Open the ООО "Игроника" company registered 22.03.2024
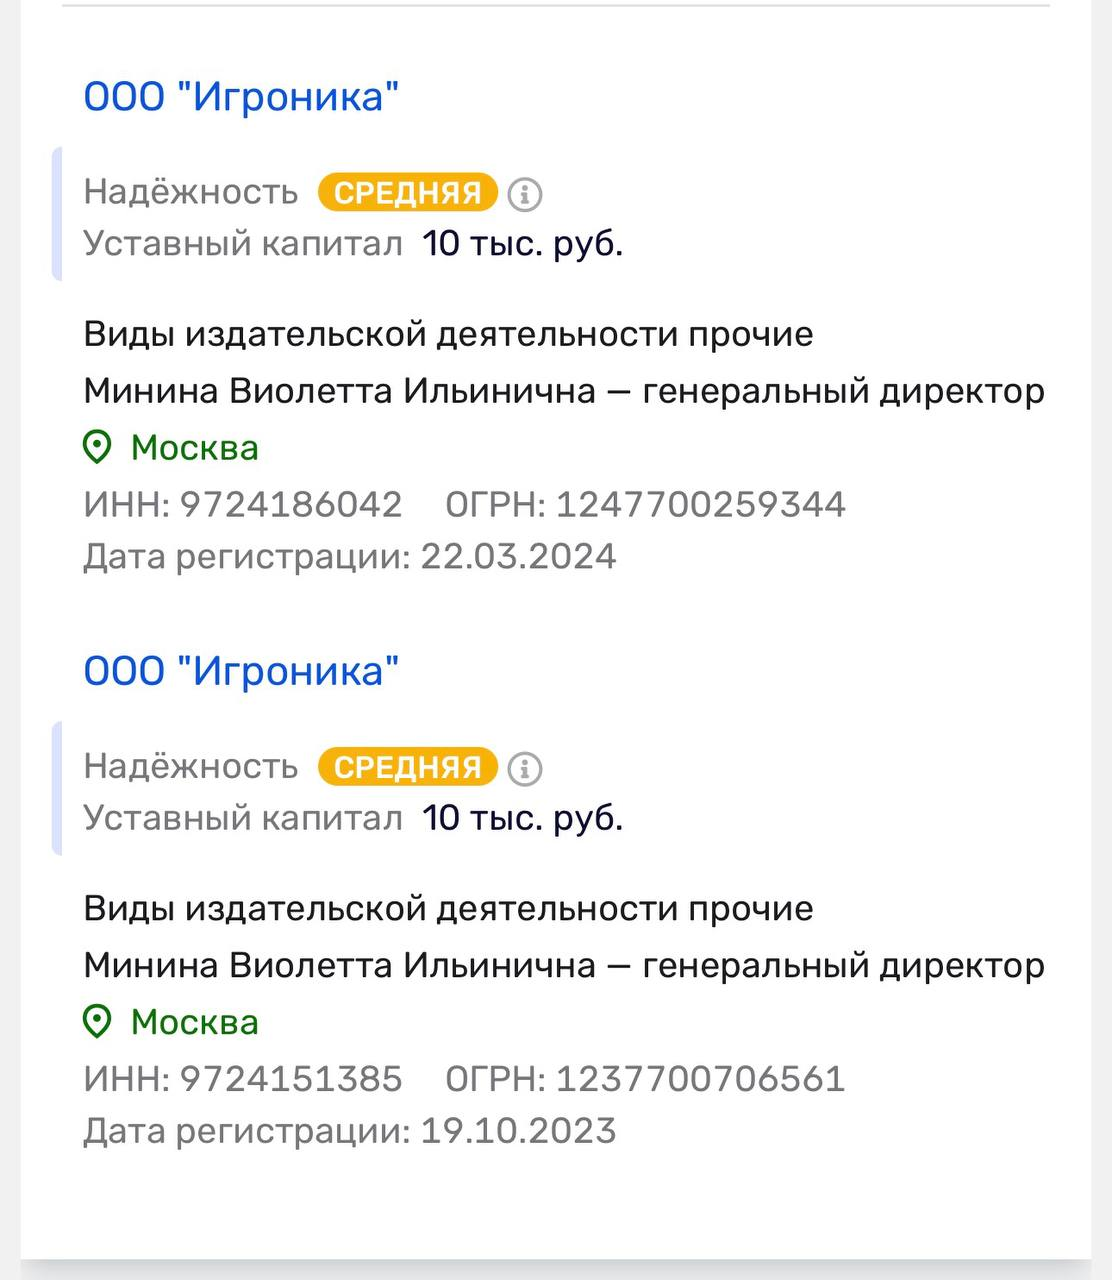This screenshot has height=1280, width=1112. (x=241, y=97)
